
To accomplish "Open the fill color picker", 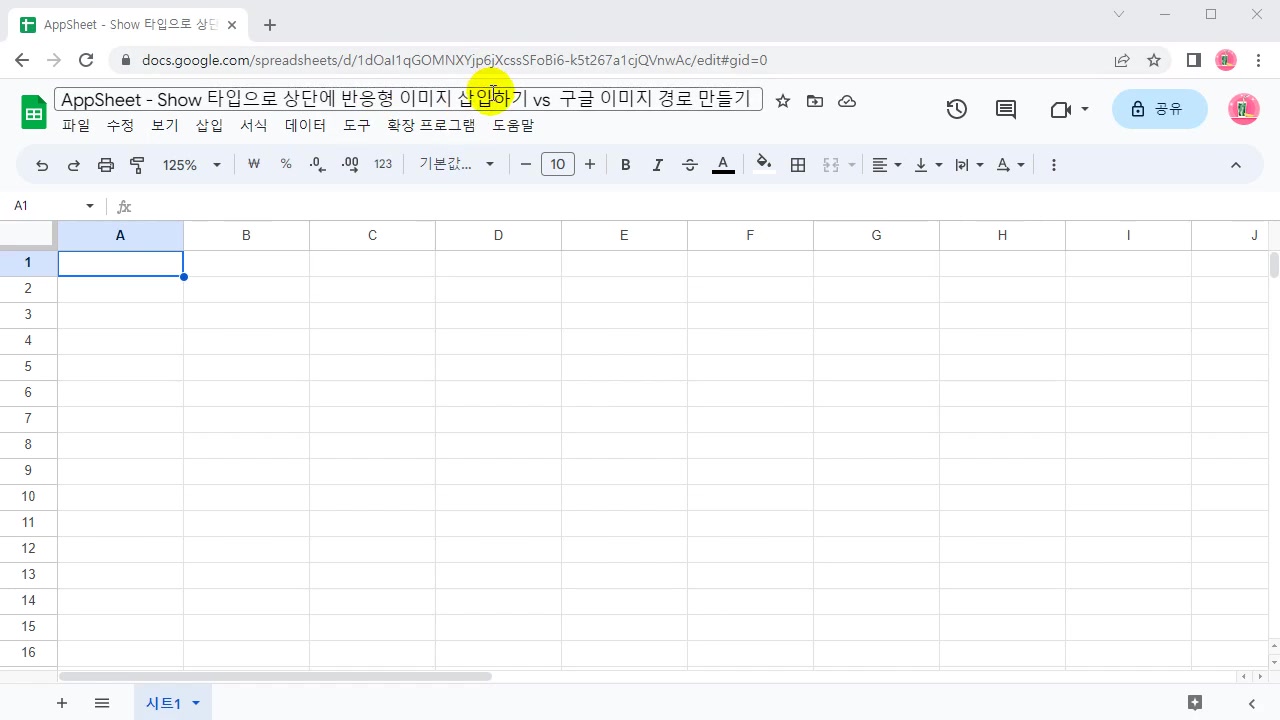I will pos(764,165).
